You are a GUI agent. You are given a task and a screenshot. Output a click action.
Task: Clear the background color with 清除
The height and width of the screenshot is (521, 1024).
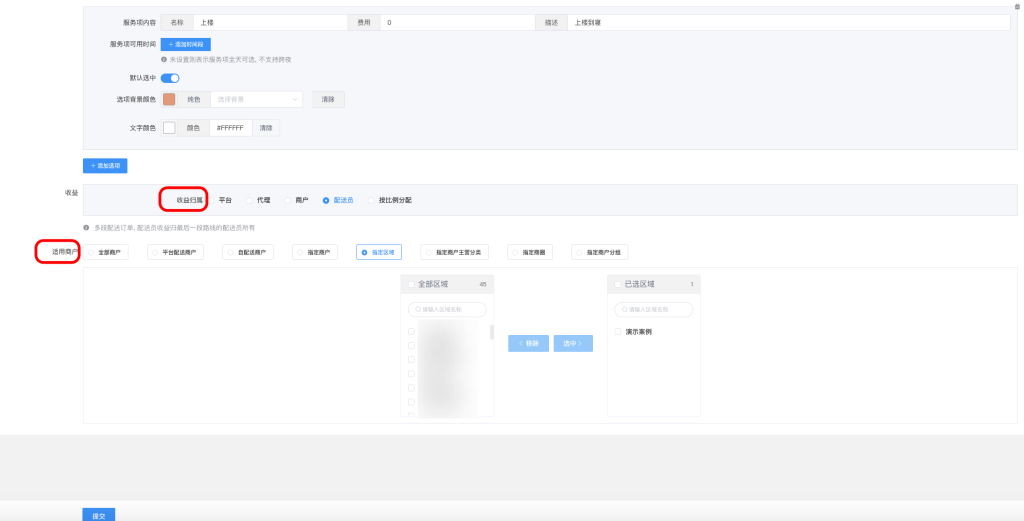tap(328, 99)
